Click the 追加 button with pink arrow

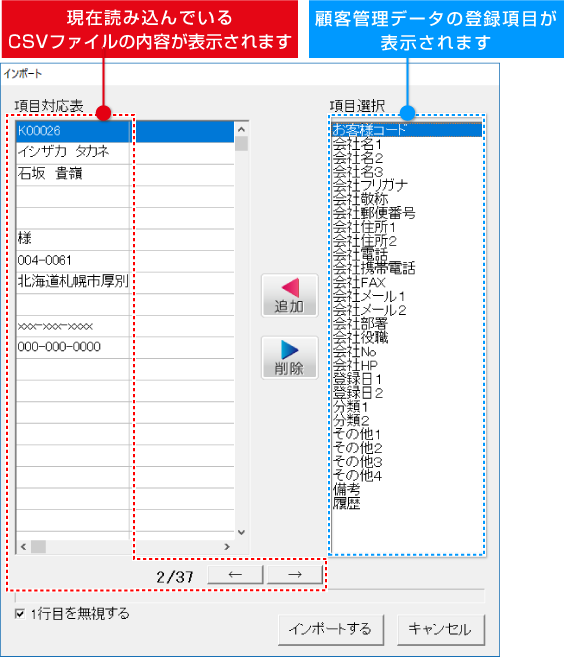[x=290, y=295]
